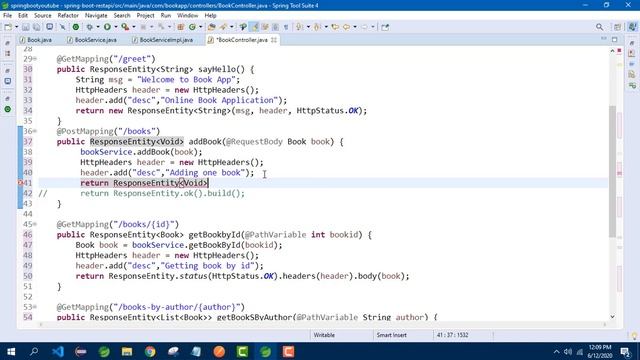Click the cursor position 41 : 37 : 1532

(x=452, y=335)
